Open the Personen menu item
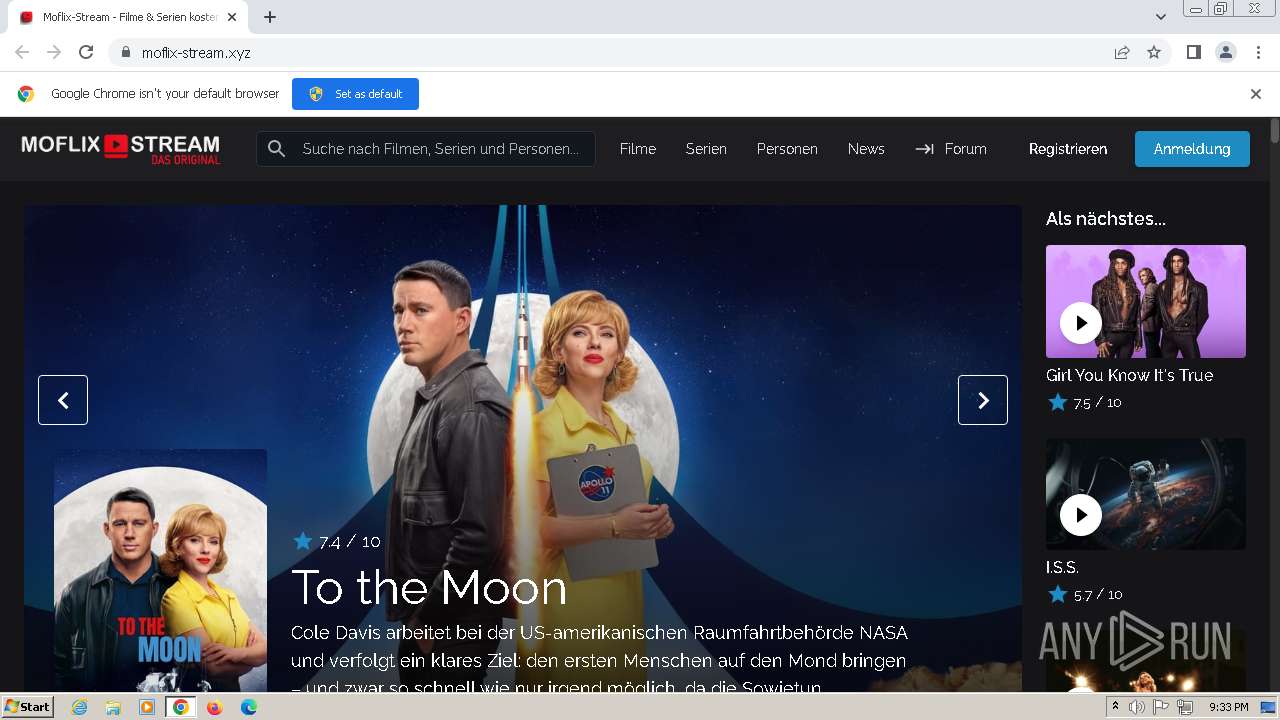 787,149
